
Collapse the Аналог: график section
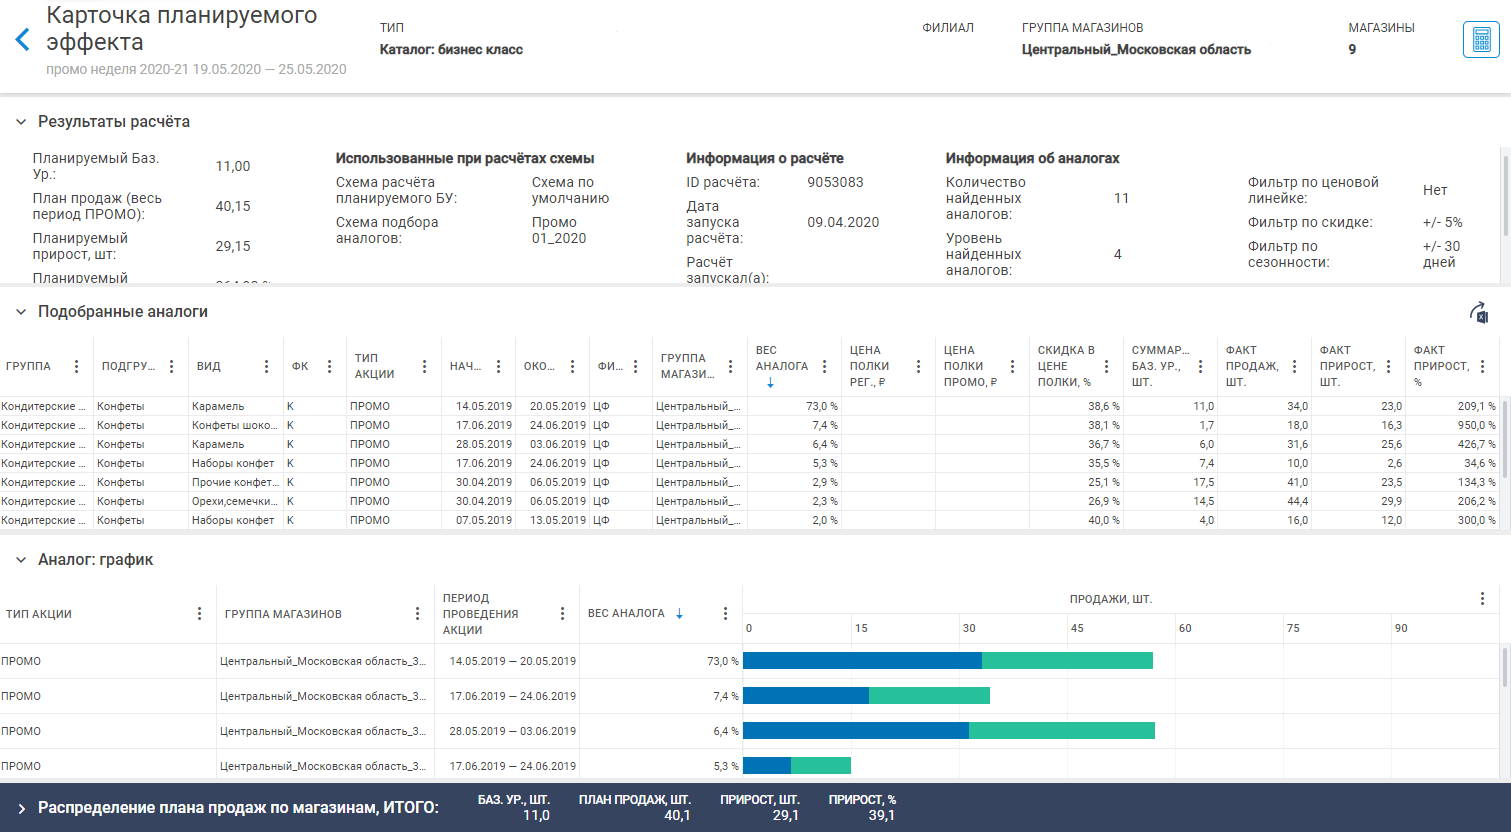(x=21, y=560)
